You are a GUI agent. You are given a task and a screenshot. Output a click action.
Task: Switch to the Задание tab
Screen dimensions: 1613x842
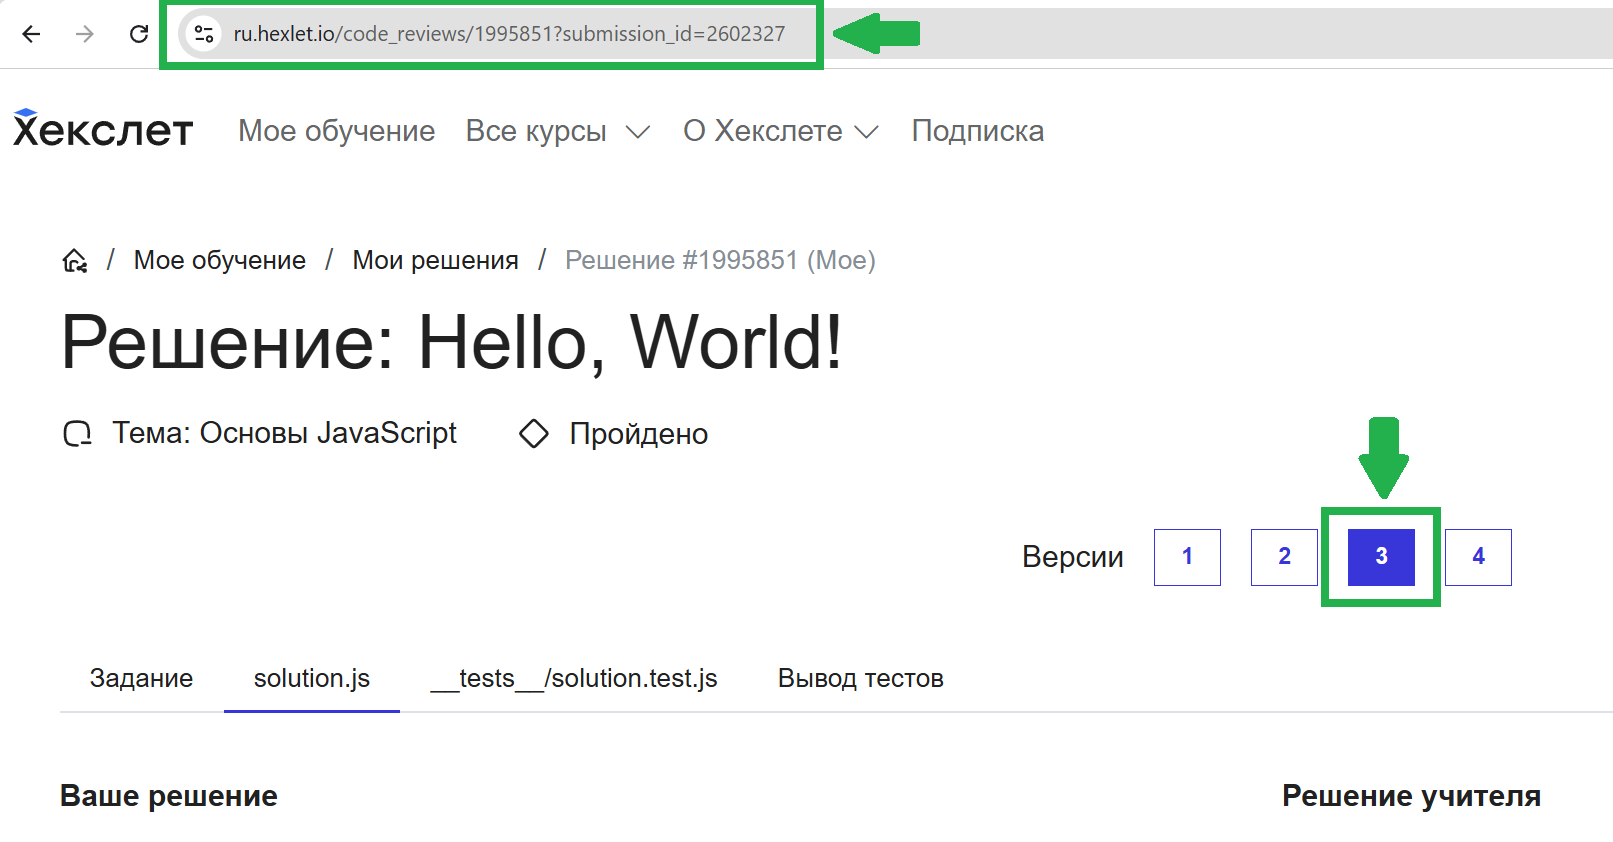(141, 678)
